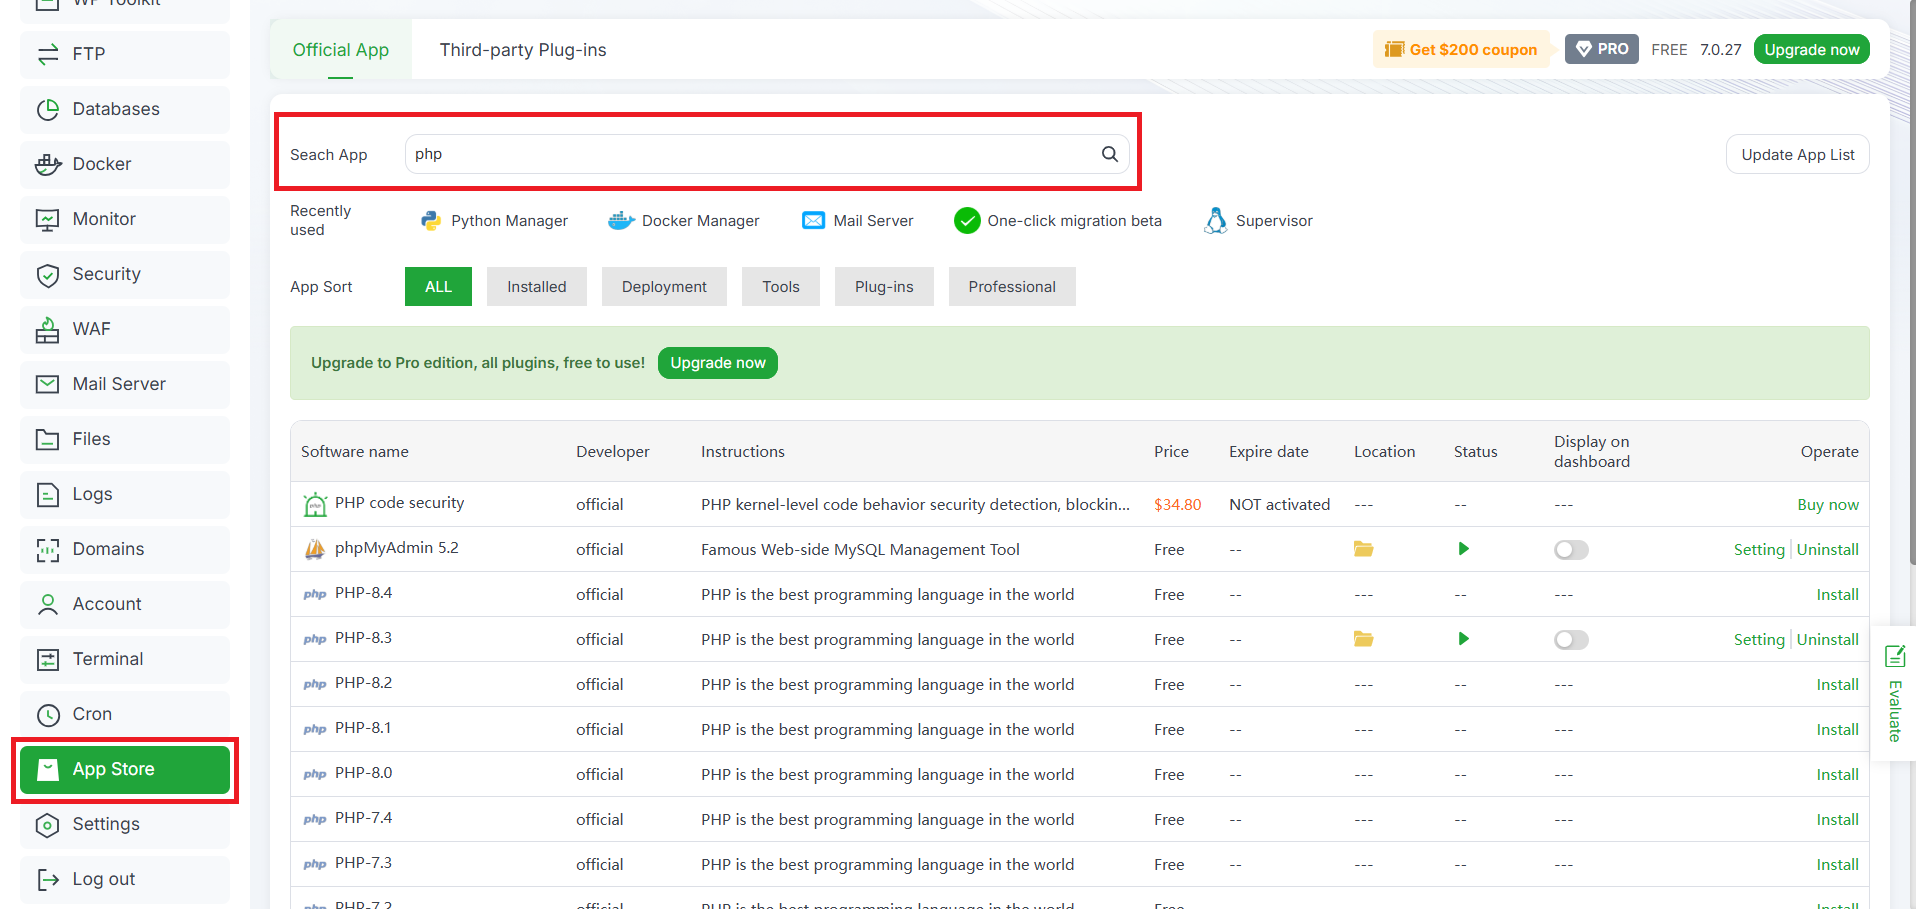
Task: Click the Log out arrow icon
Action: 48,879
